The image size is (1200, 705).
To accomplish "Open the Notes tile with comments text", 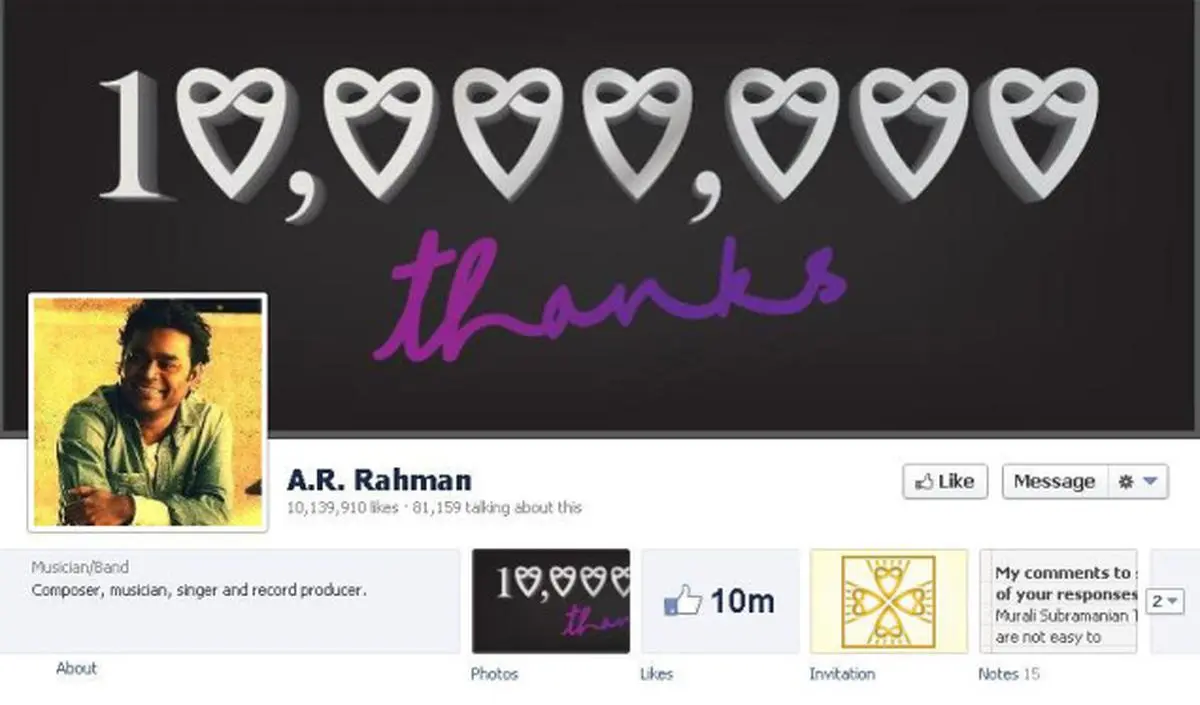I will coord(1058,601).
